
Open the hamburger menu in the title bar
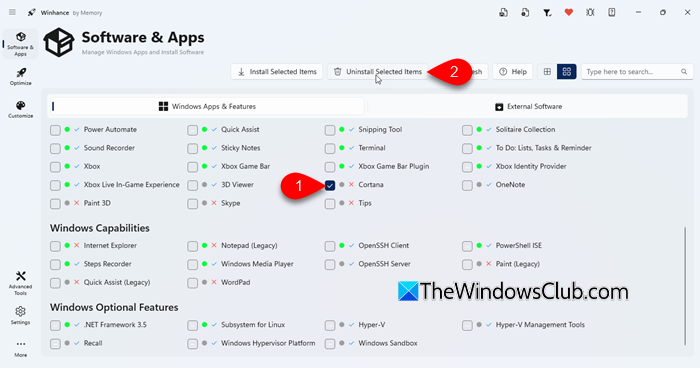tap(12, 12)
